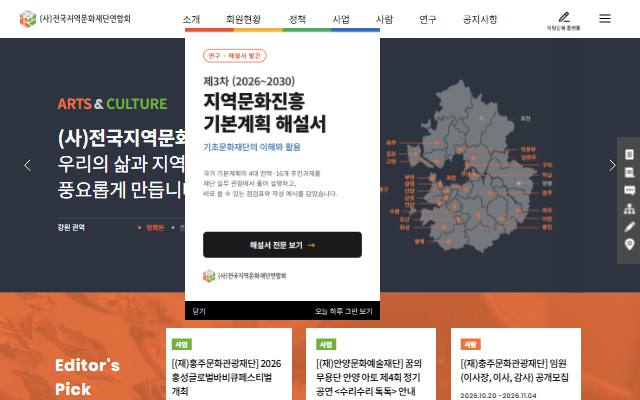The width and height of the screenshot is (640, 400).
Task: Click the organization chart icon in side menu
Action: click(x=629, y=208)
